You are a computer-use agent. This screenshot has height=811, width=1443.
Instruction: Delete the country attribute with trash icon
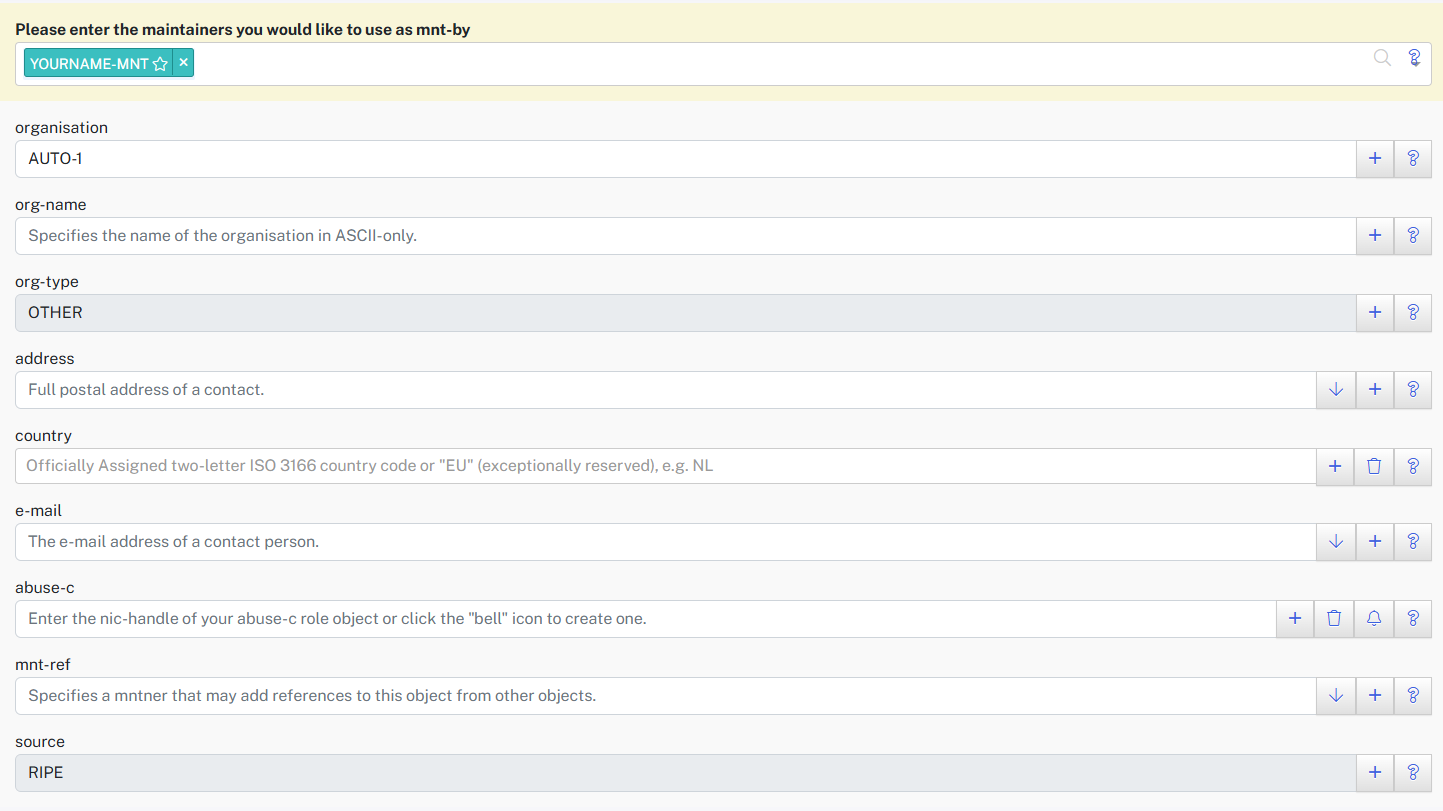[1374, 466]
